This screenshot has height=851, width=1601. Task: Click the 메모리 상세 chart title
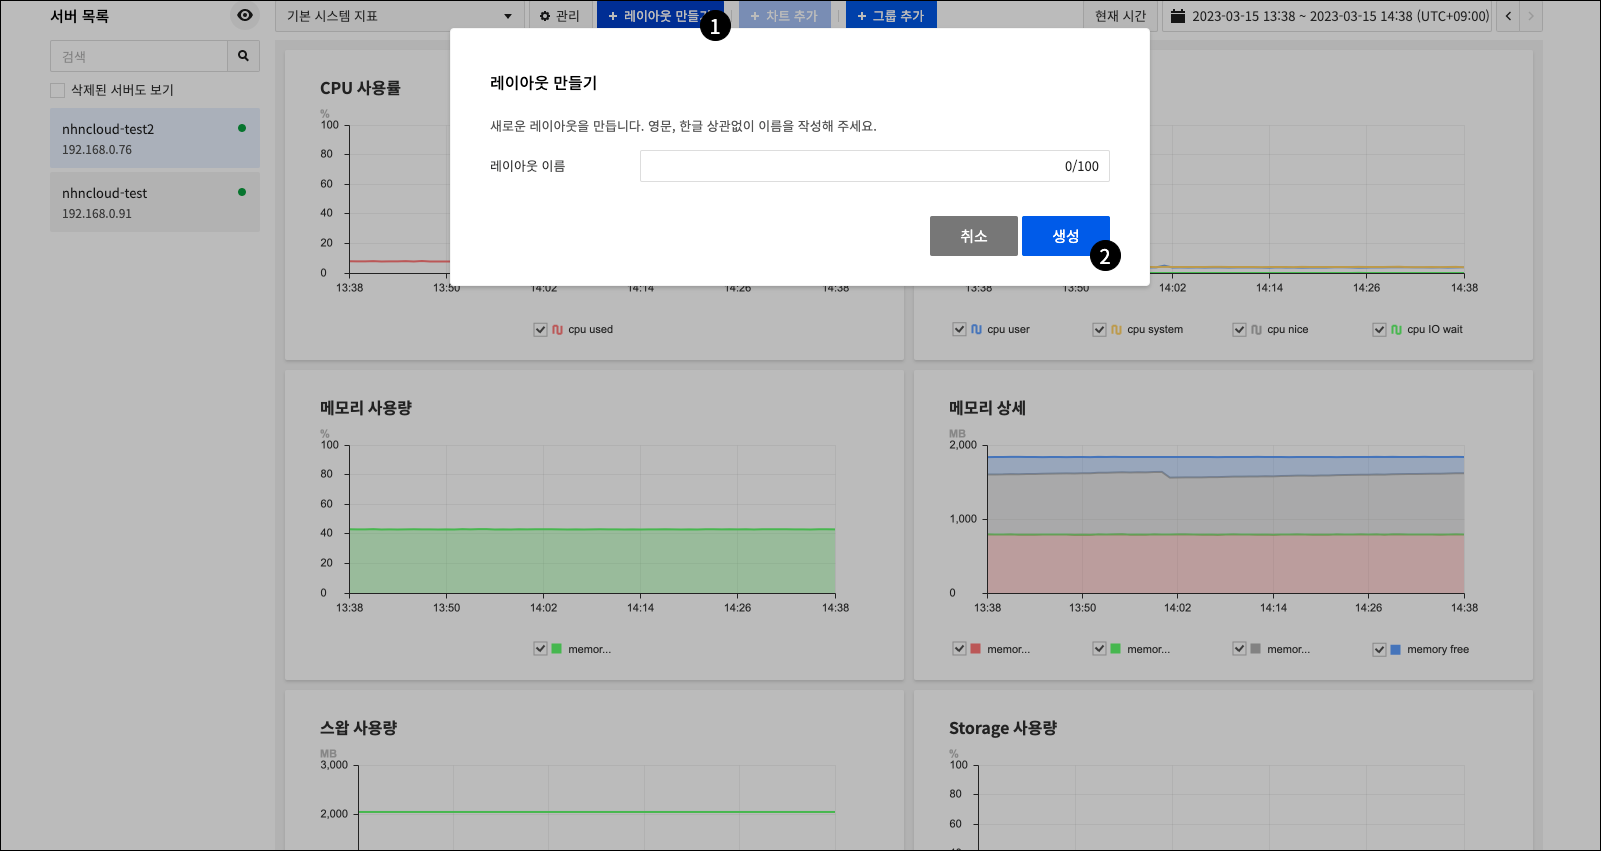[x=987, y=408]
